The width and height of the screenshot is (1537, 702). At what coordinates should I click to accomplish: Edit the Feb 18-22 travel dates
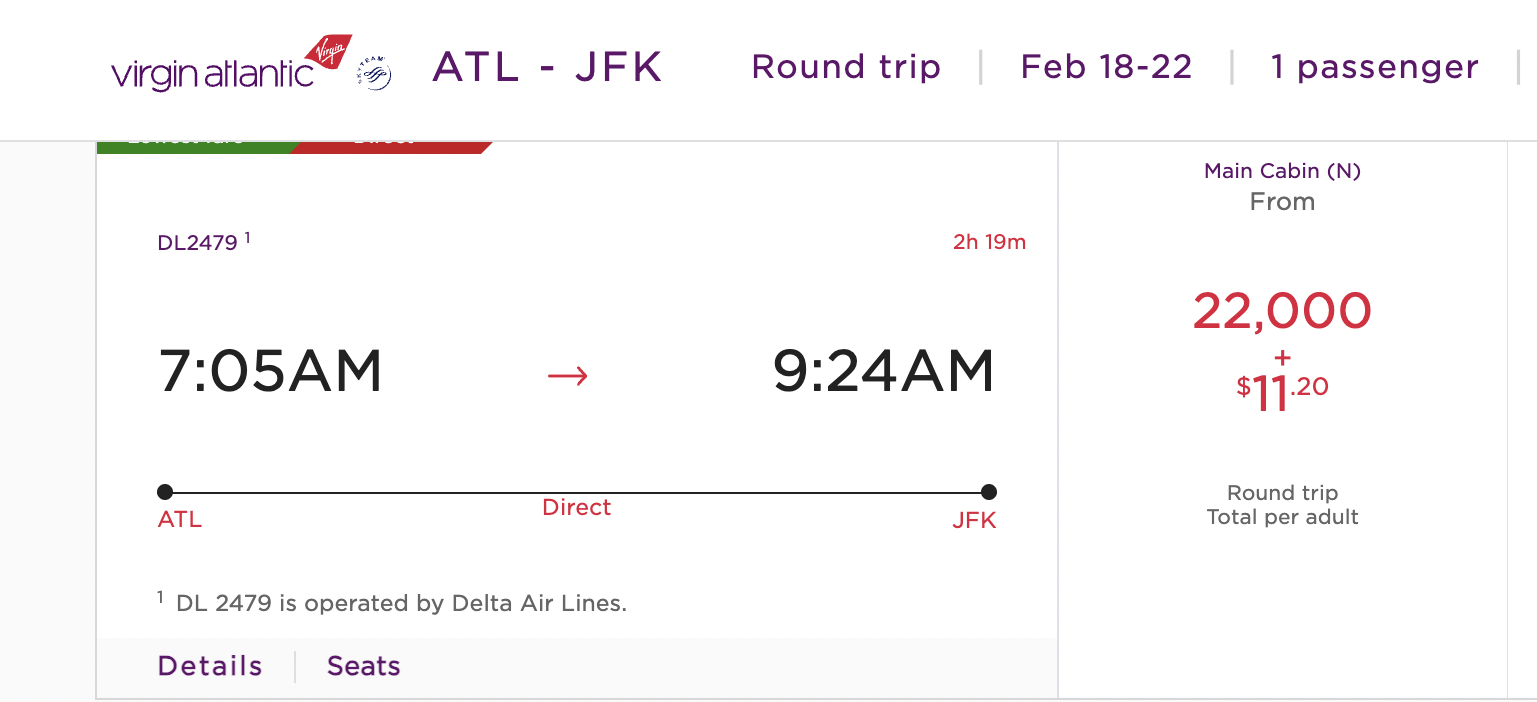(x=1106, y=67)
